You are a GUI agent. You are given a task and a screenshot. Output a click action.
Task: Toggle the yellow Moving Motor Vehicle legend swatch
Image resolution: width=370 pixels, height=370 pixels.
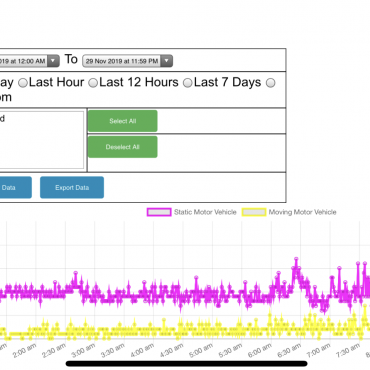tap(254, 212)
